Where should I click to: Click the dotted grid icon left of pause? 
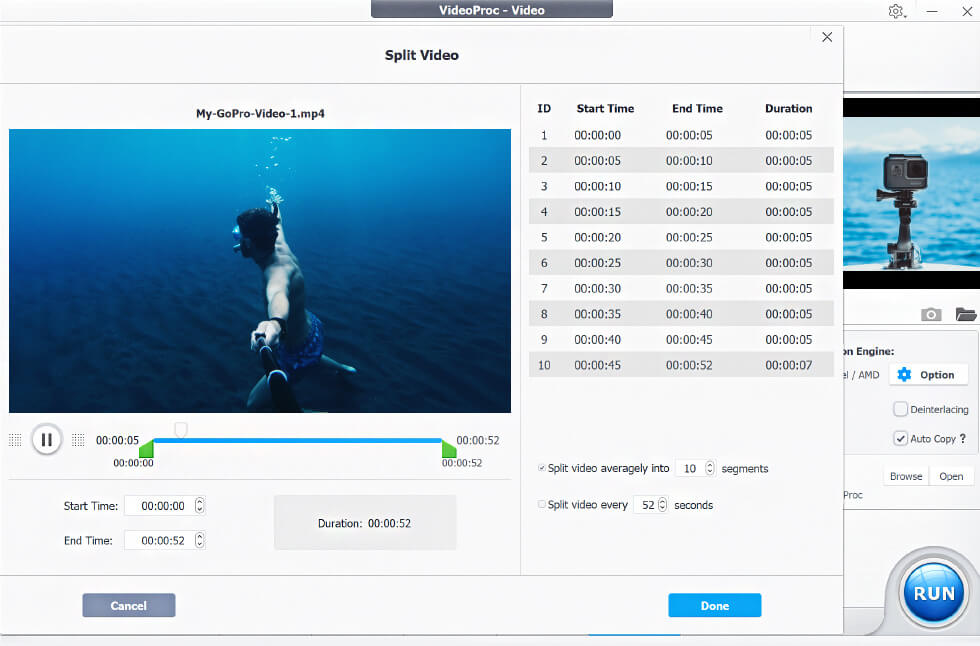coord(16,440)
